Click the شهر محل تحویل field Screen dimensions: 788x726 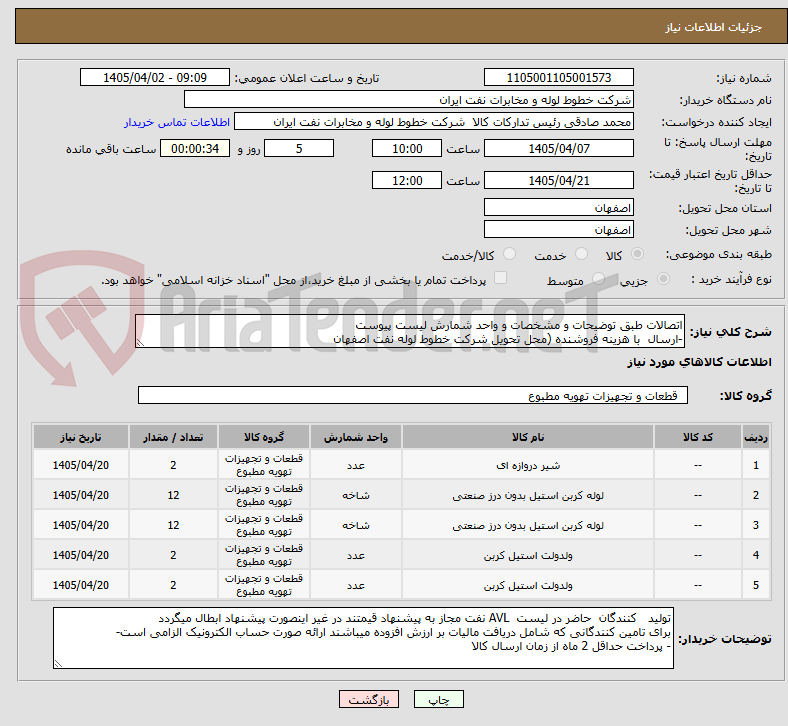(558, 230)
